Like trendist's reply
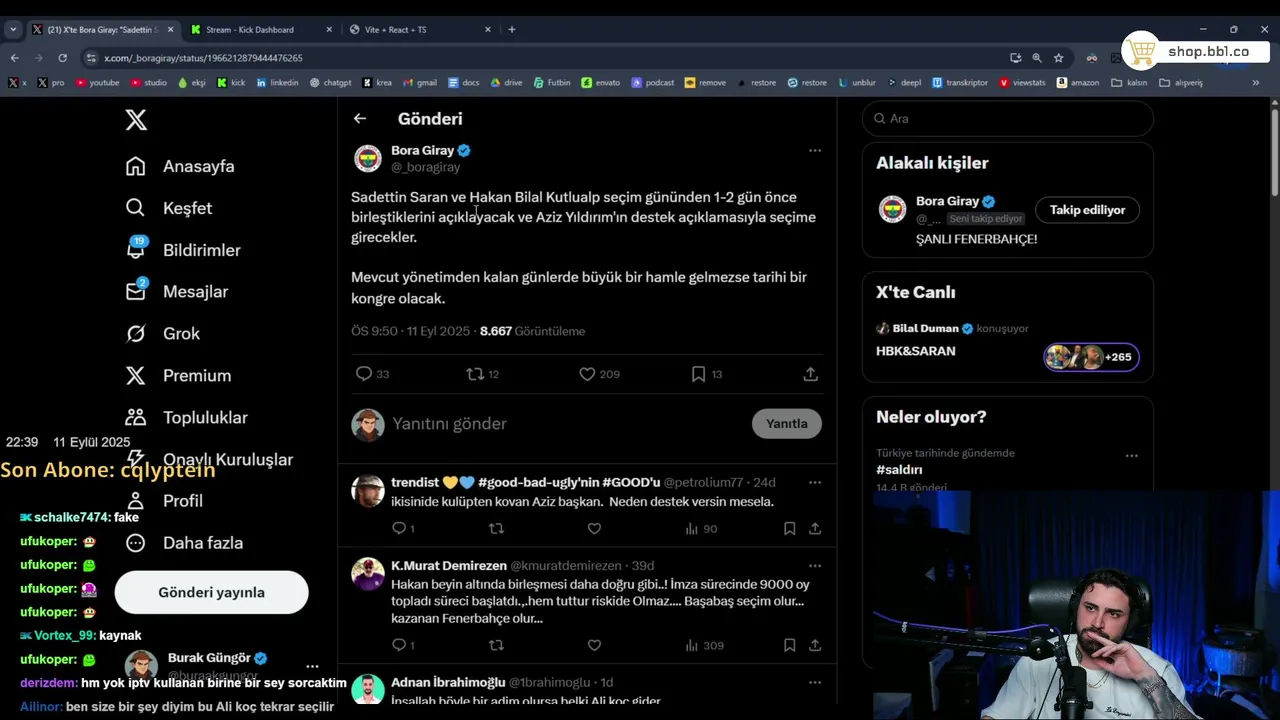 click(594, 528)
